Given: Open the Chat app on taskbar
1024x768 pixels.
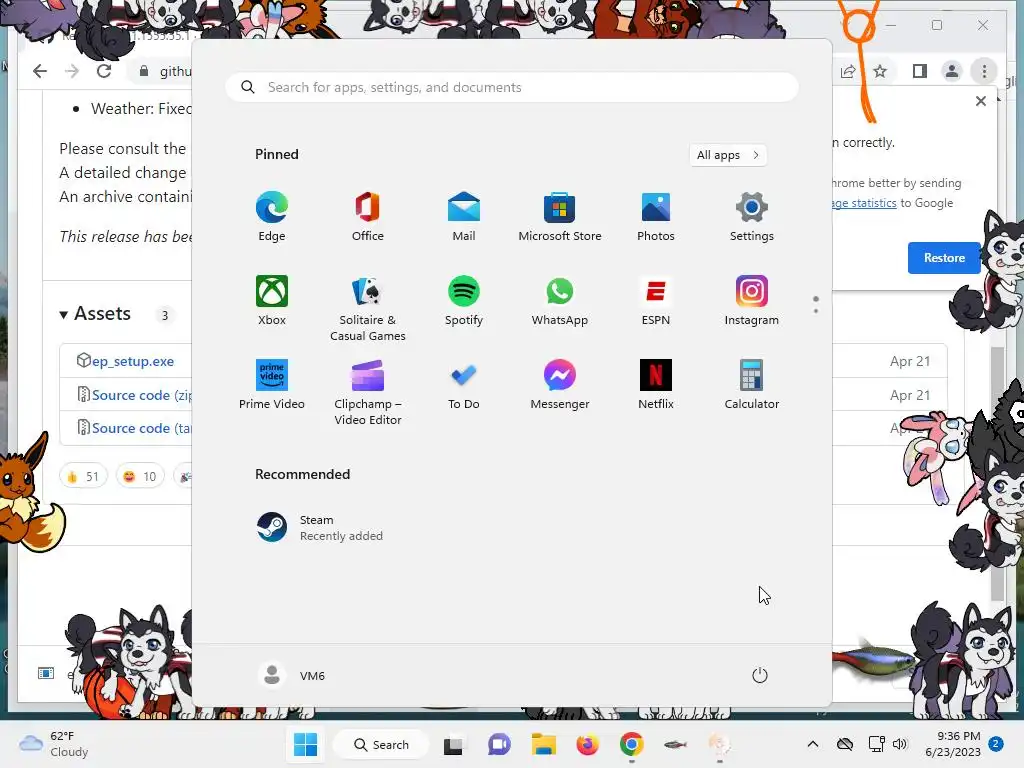Looking at the screenshot, I should 499,744.
